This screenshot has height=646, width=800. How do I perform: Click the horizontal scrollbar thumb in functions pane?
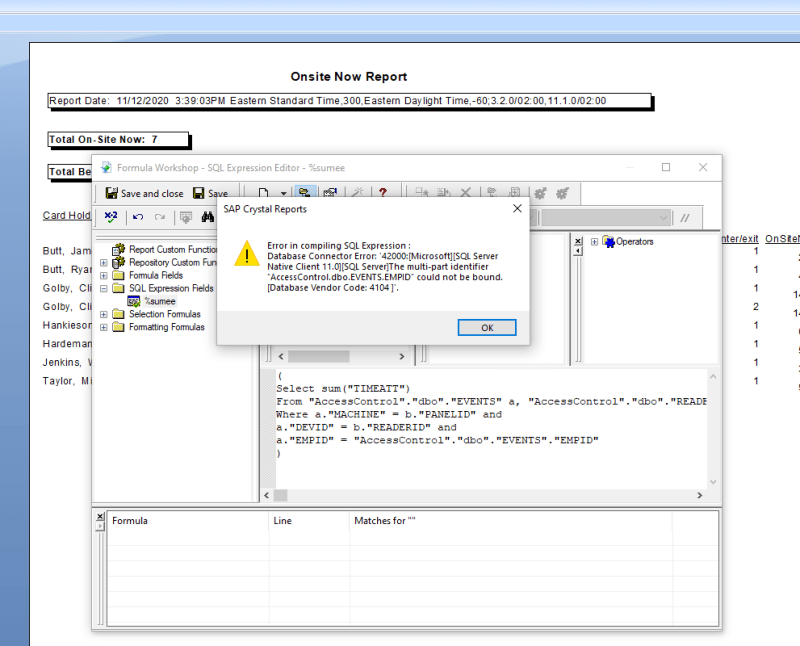[x=319, y=356]
